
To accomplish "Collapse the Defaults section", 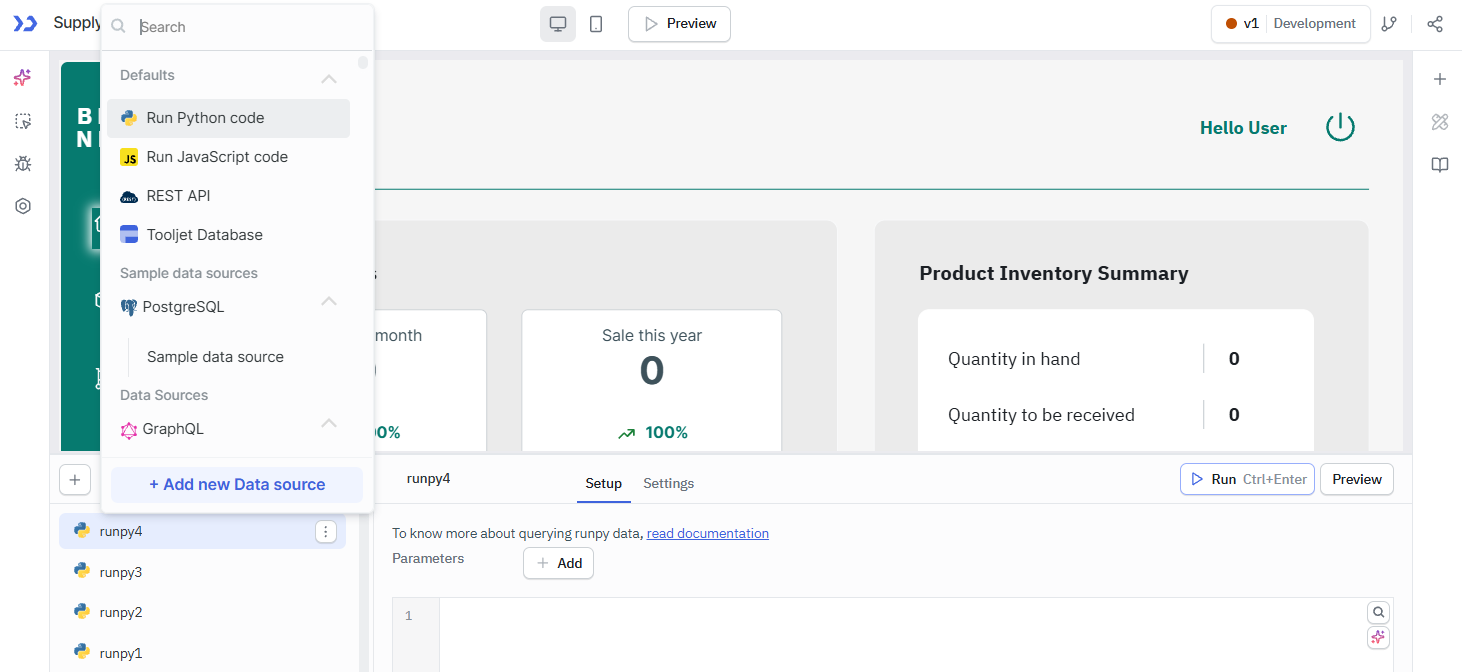I will click(329, 78).
